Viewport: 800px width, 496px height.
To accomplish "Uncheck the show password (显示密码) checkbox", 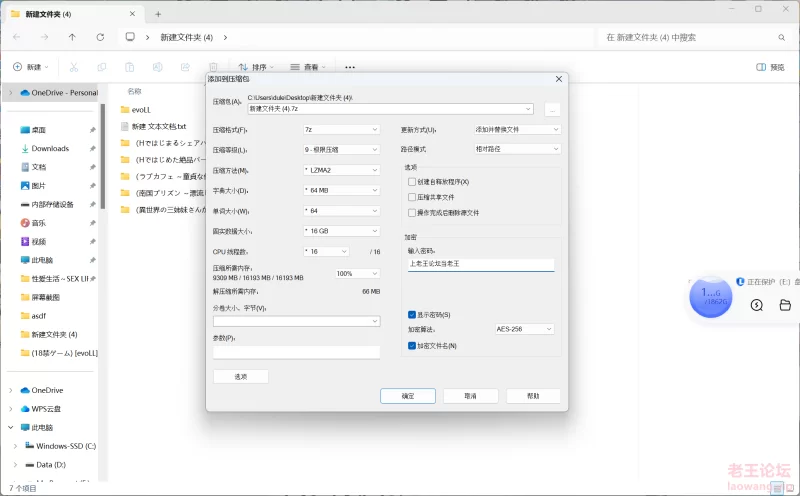I will (x=412, y=314).
